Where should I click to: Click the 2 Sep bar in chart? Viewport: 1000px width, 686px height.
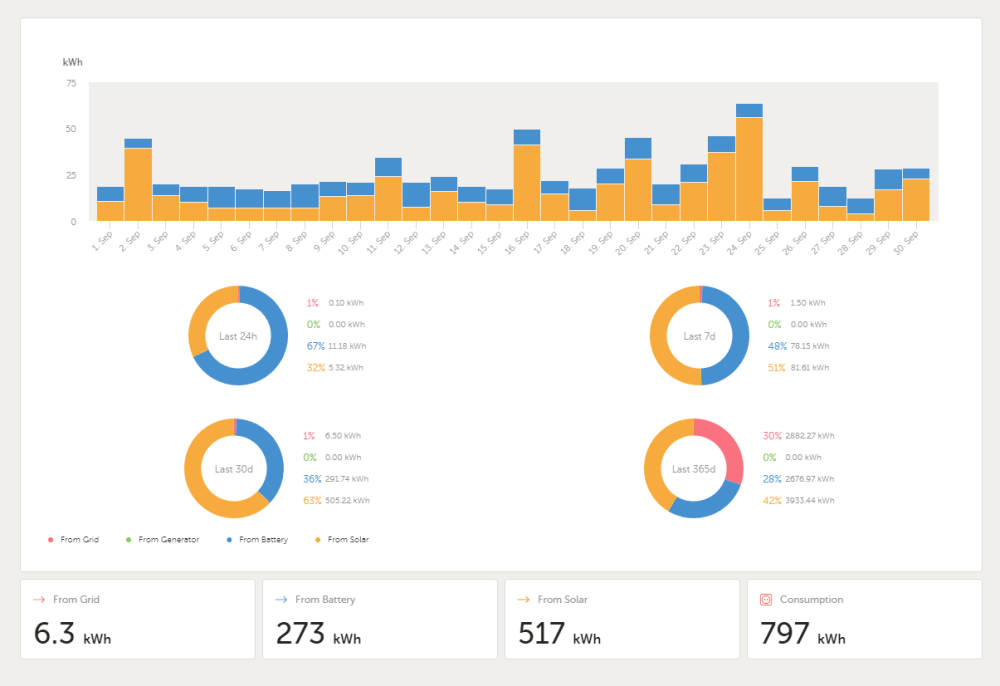coord(138,180)
